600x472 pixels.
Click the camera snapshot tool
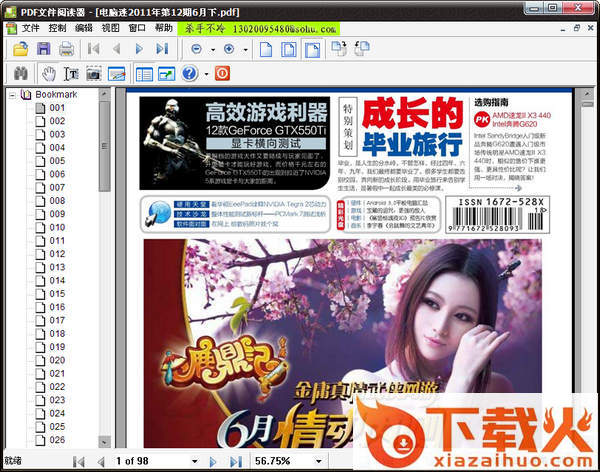tap(94, 74)
